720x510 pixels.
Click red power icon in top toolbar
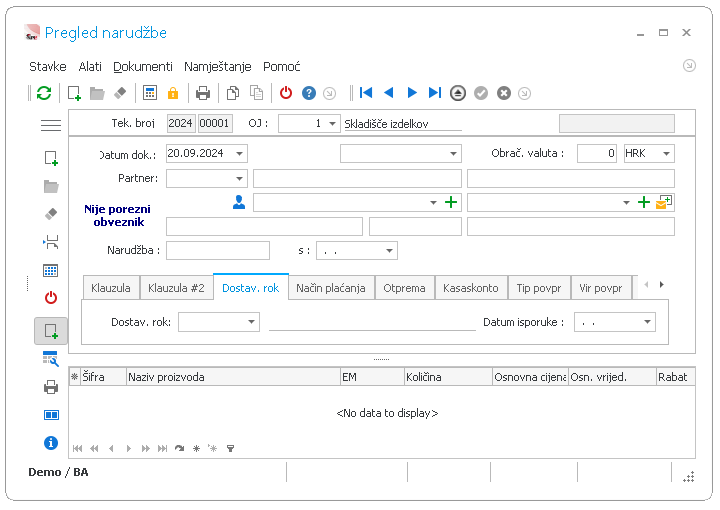pyautogui.click(x=286, y=93)
